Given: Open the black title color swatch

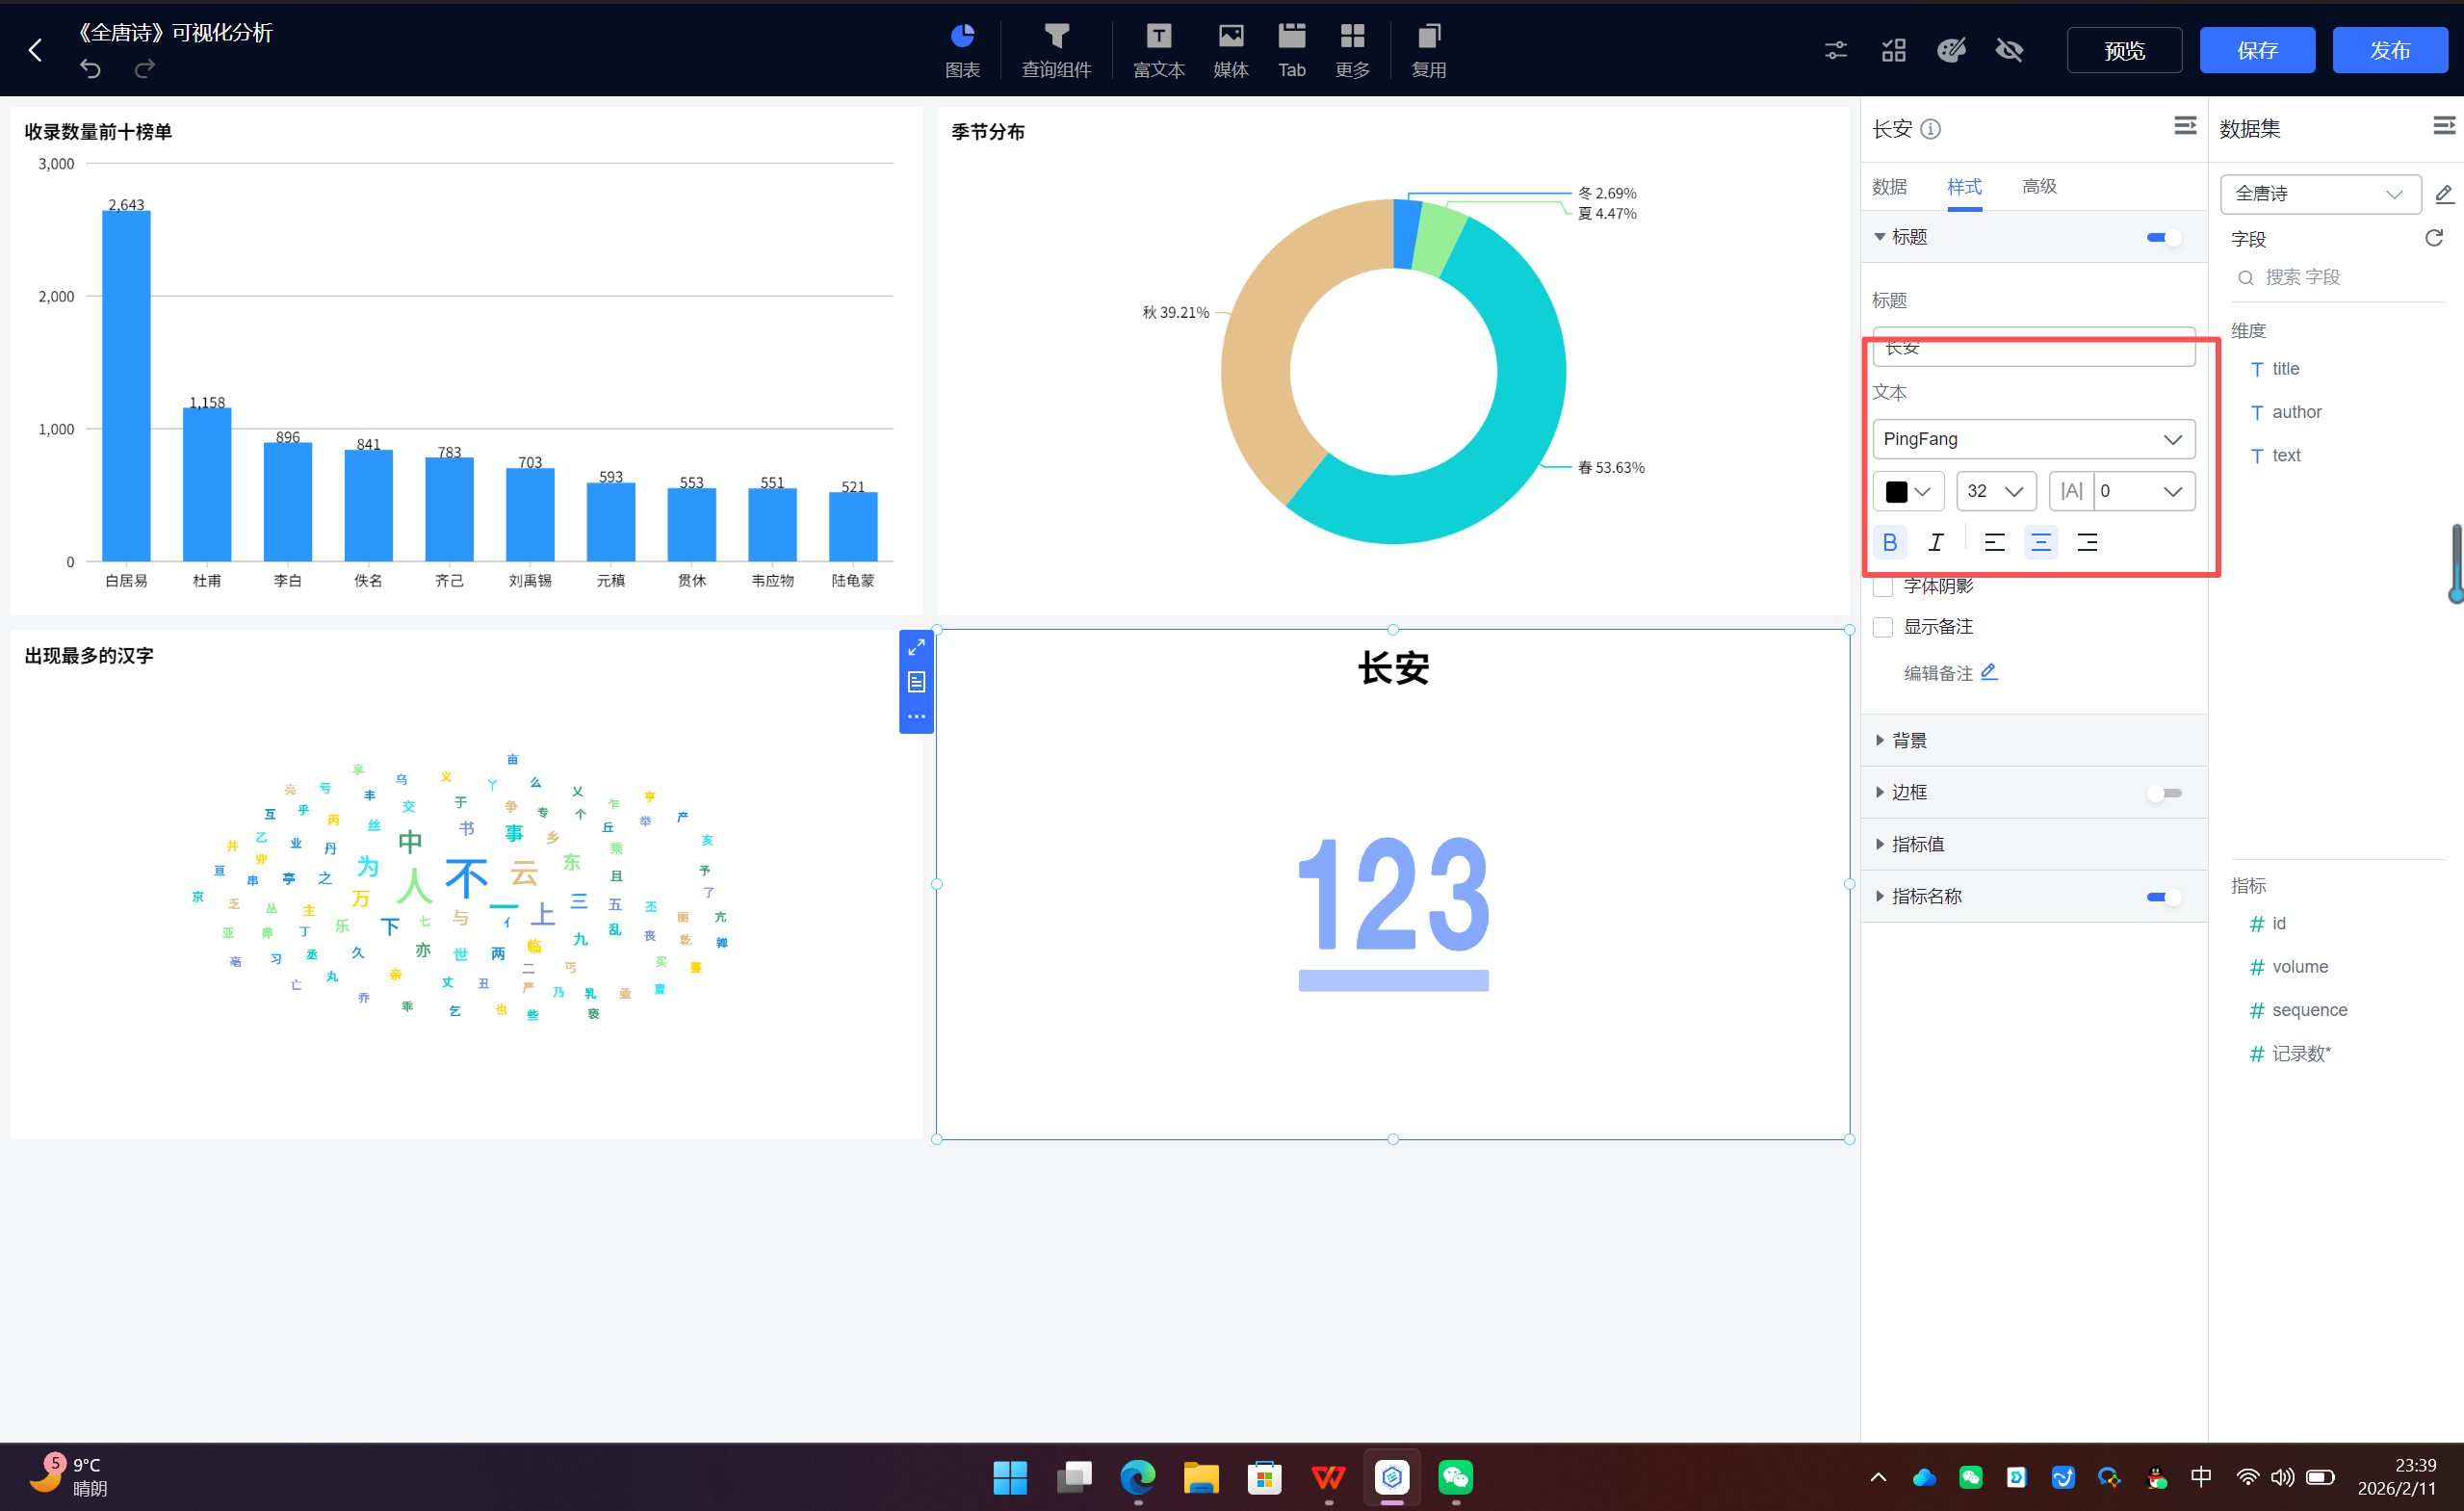Looking at the screenshot, I should 1907,491.
